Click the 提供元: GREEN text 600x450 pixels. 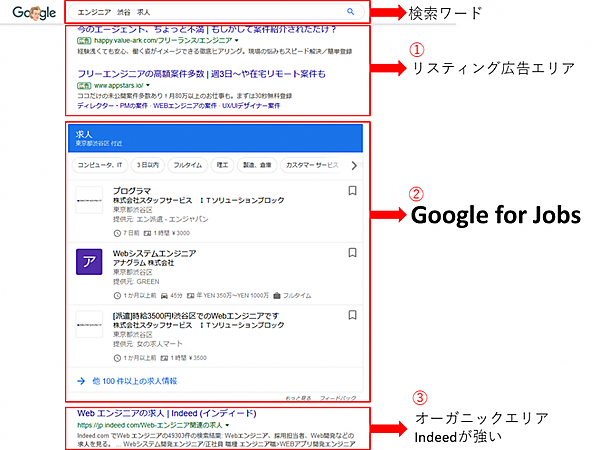pyautogui.click(x=136, y=282)
